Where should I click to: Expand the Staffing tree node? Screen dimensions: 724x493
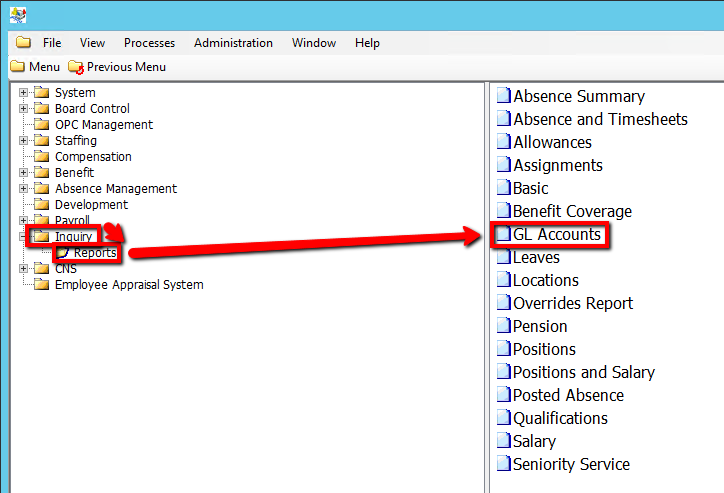(24, 141)
